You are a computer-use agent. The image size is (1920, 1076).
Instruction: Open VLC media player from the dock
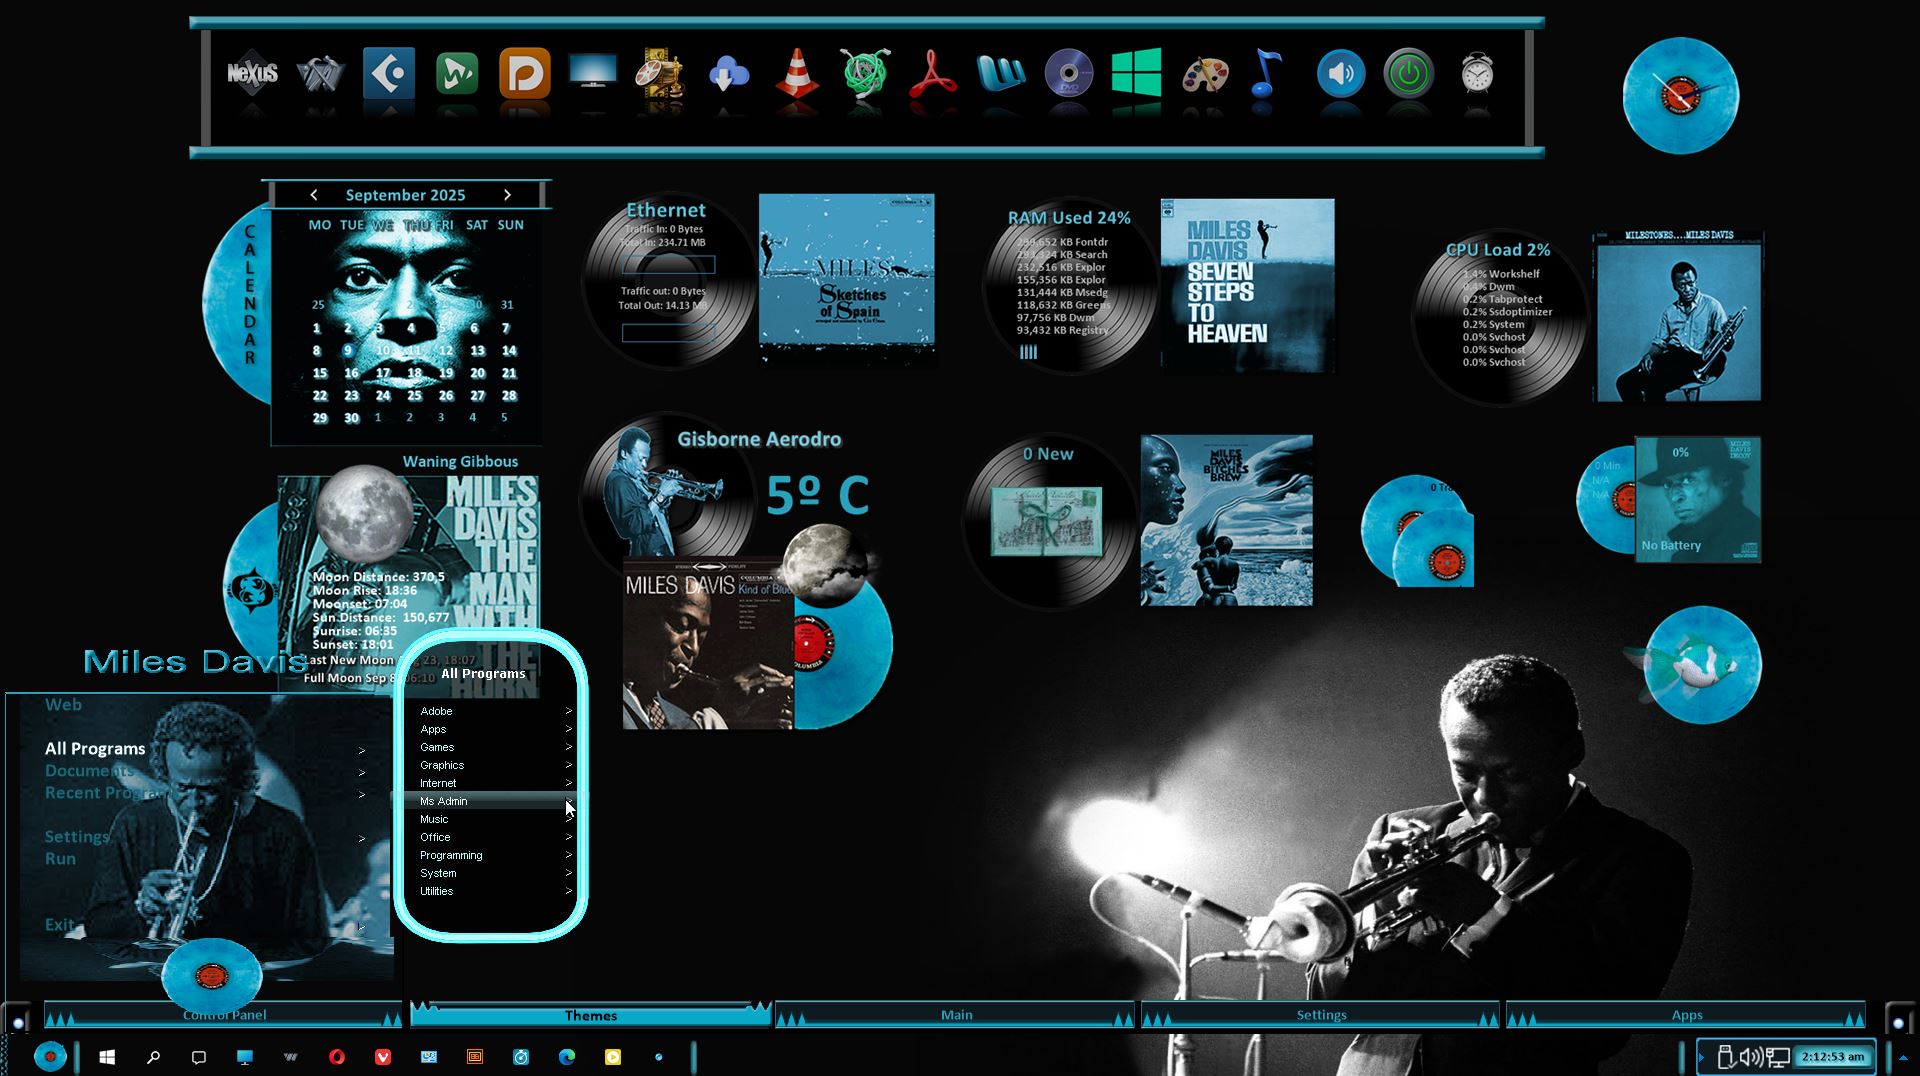[x=797, y=74]
